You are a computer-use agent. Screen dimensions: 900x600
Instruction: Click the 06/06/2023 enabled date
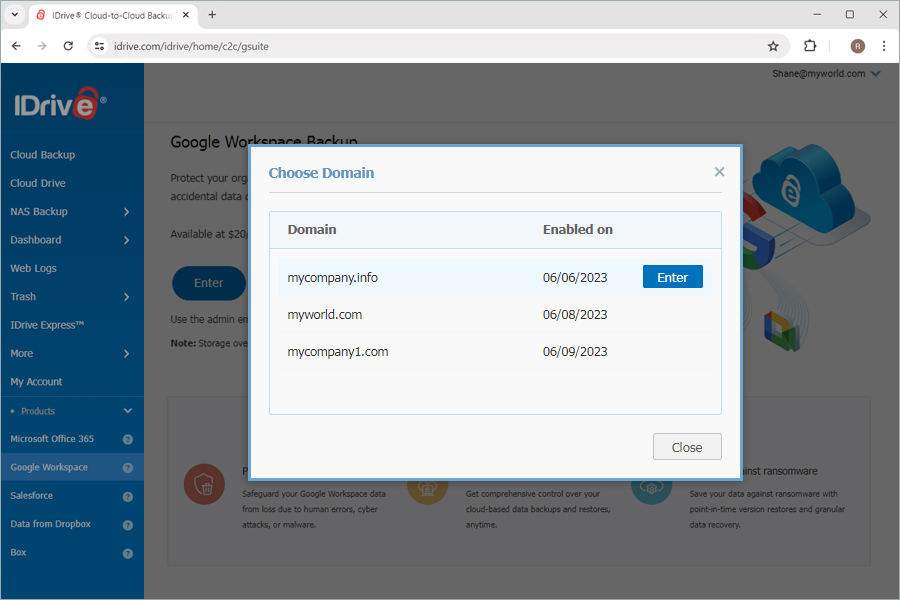(x=575, y=278)
